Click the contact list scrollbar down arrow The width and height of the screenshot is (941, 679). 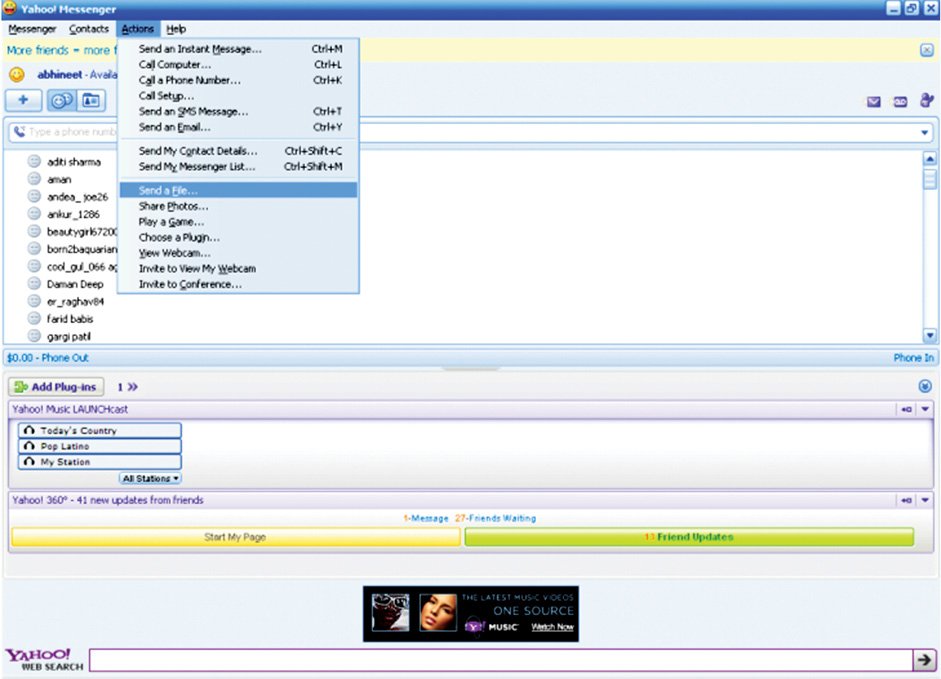(x=930, y=336)
